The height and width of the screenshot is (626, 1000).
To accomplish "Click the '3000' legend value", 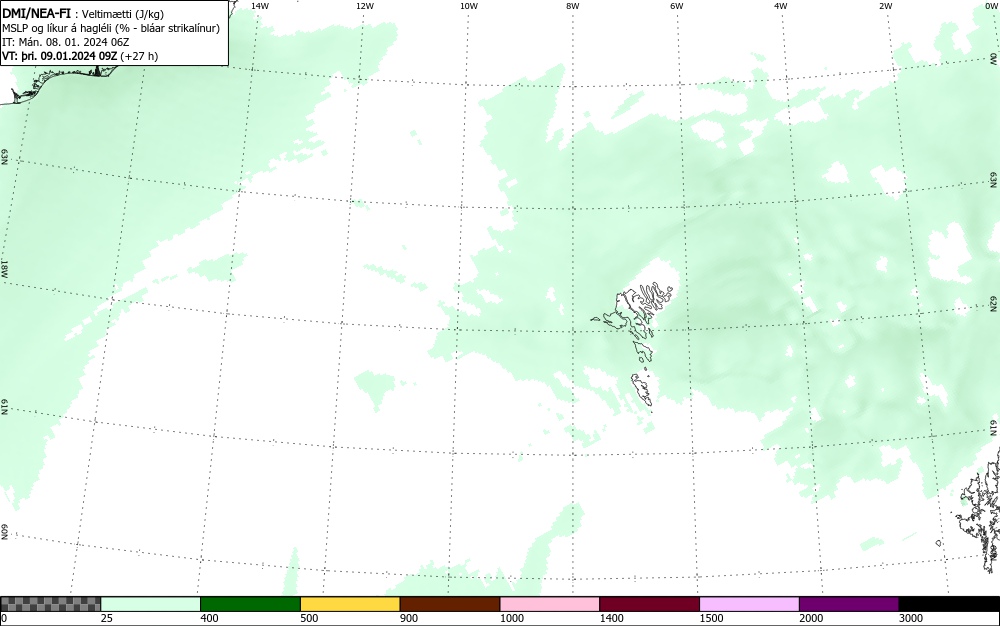I will point(911,618).
